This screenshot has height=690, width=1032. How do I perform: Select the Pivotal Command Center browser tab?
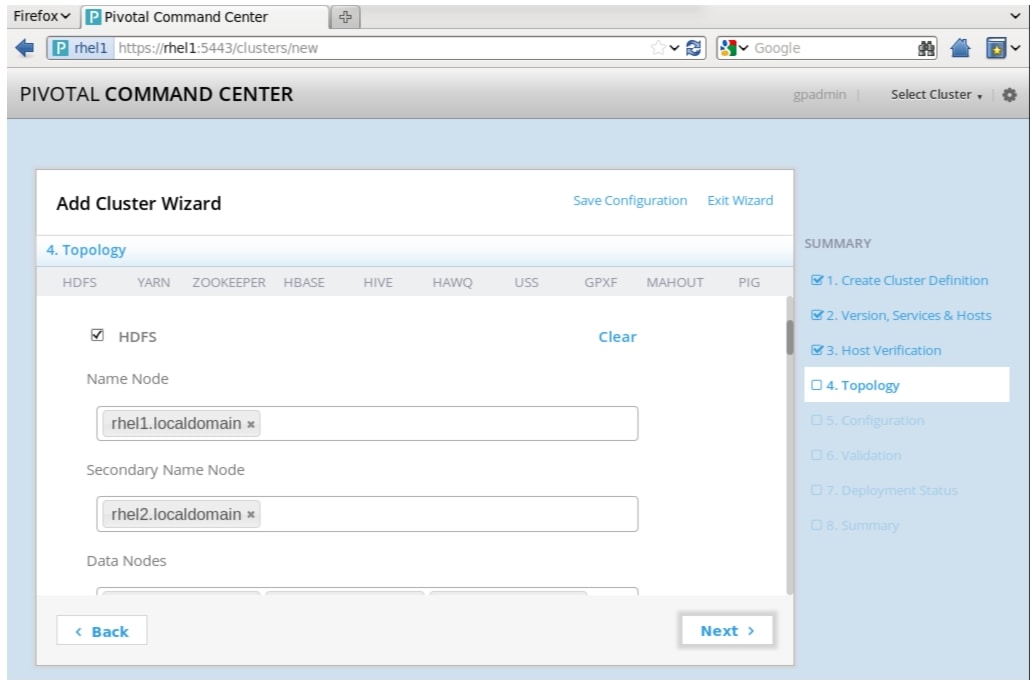pyautogui.click(x=205, y=16)
